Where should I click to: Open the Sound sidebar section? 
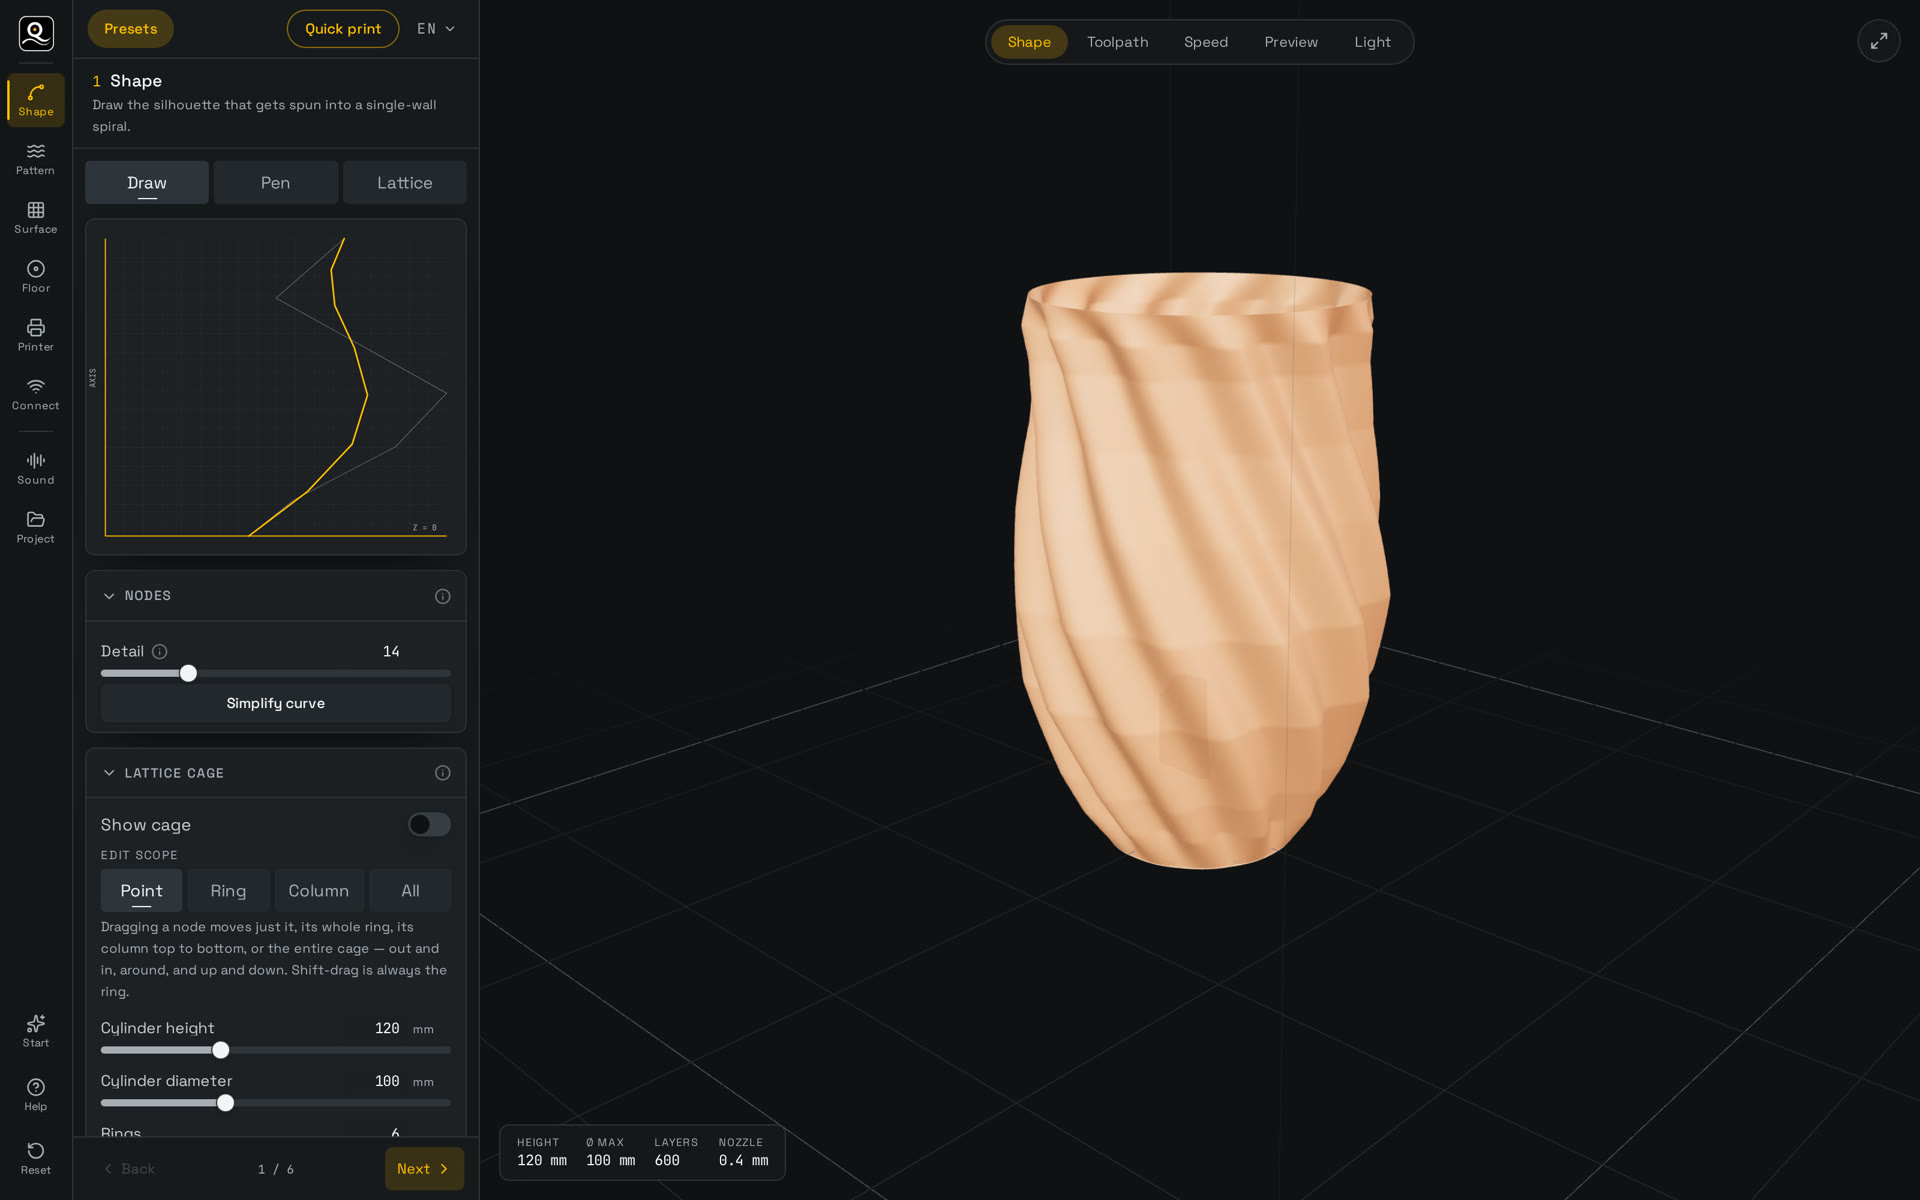[x=36, y=469]
